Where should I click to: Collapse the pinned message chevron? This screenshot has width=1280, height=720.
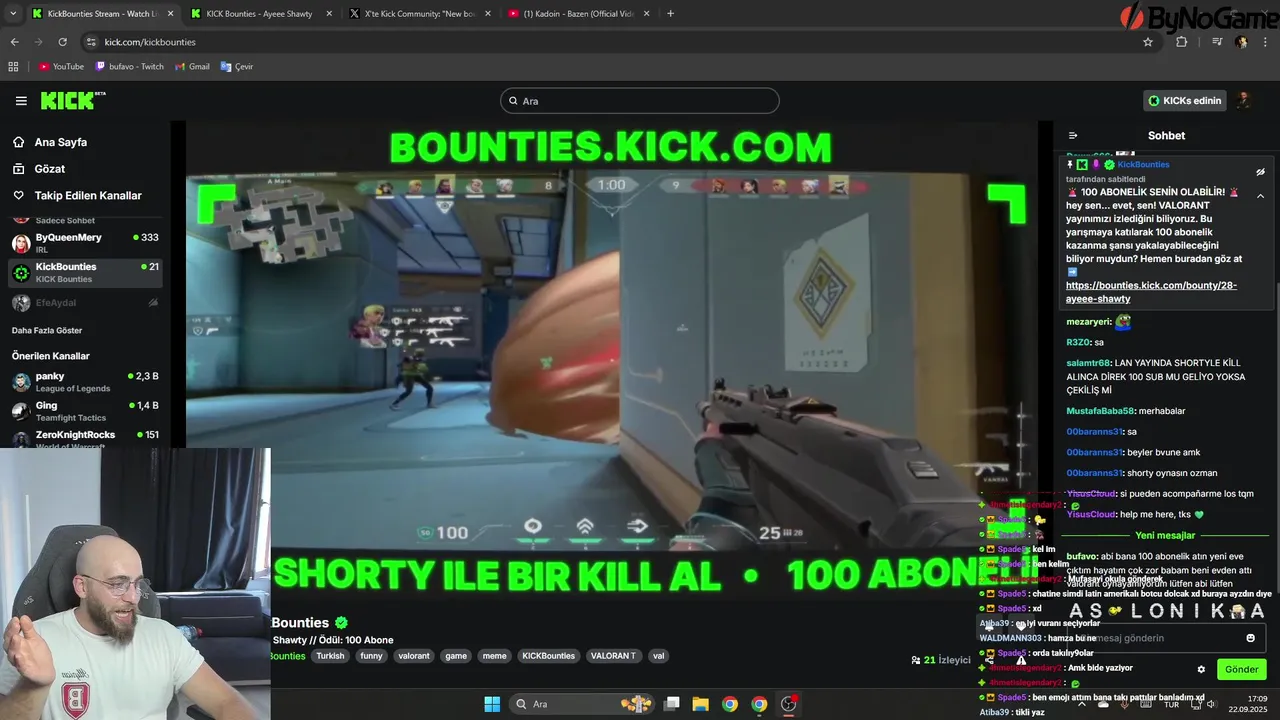1260,196
